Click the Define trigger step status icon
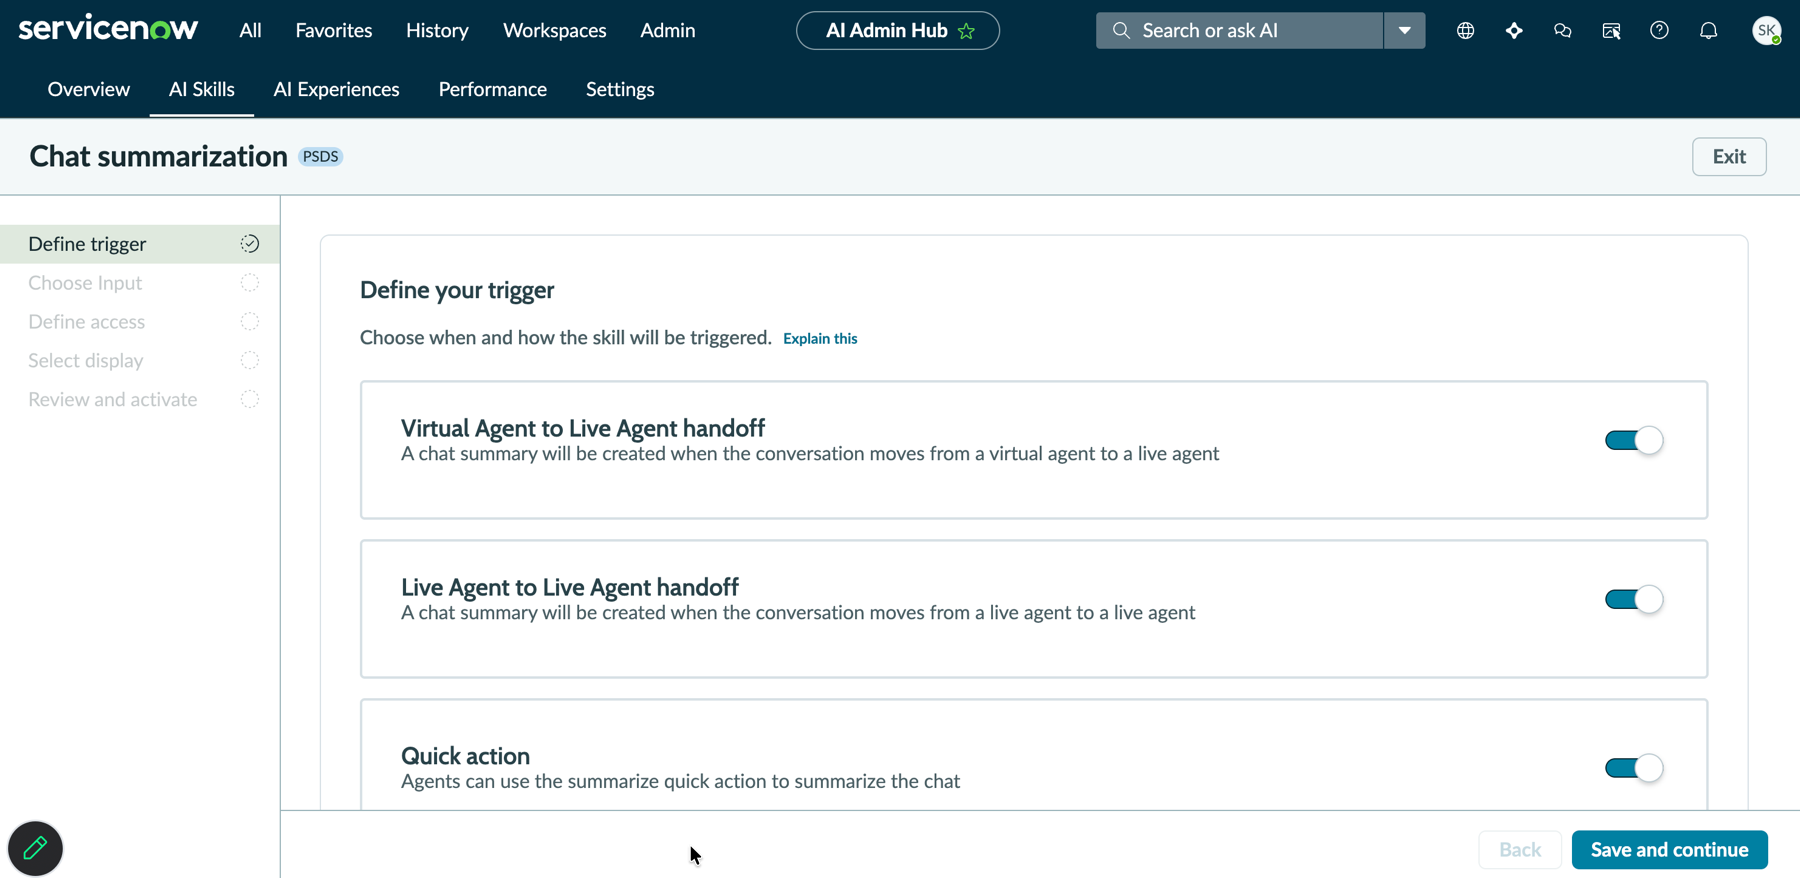 click(x=250, y=244)
